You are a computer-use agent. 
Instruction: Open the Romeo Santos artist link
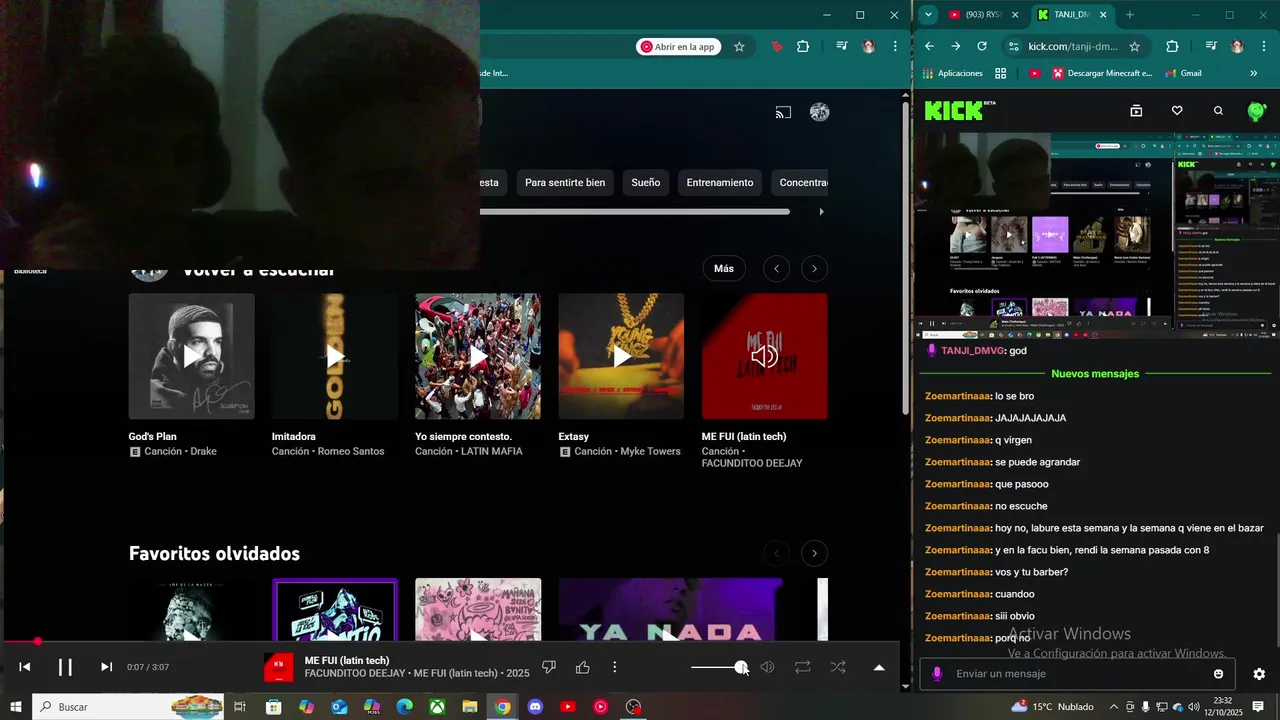pyautogui.click(x=351, y=451)
